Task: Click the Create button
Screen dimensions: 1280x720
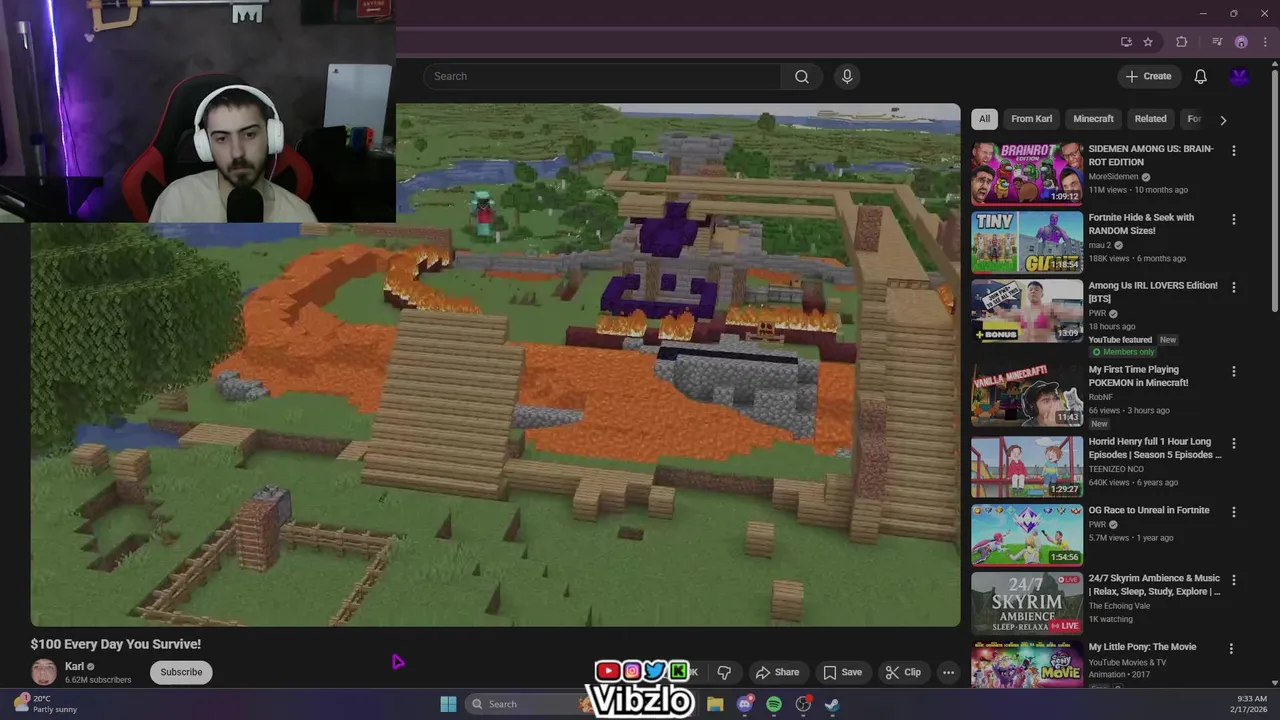Action: click(1148, 76)
